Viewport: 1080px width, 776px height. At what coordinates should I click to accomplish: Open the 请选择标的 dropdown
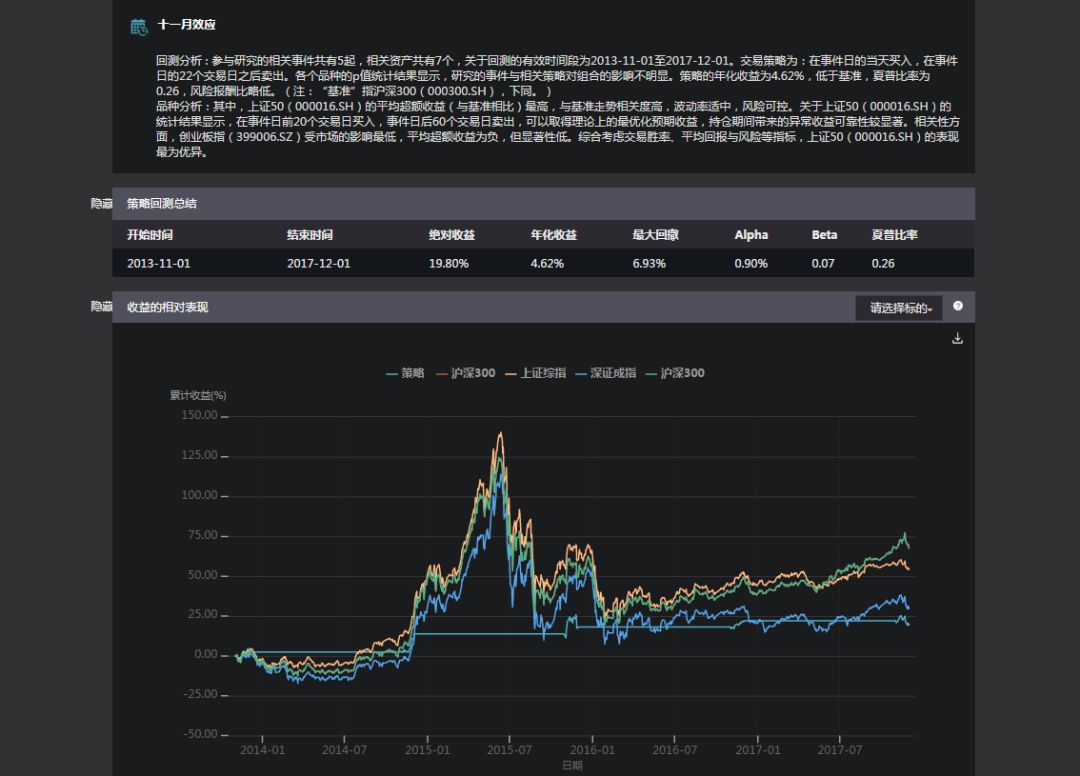coord(899,308)
